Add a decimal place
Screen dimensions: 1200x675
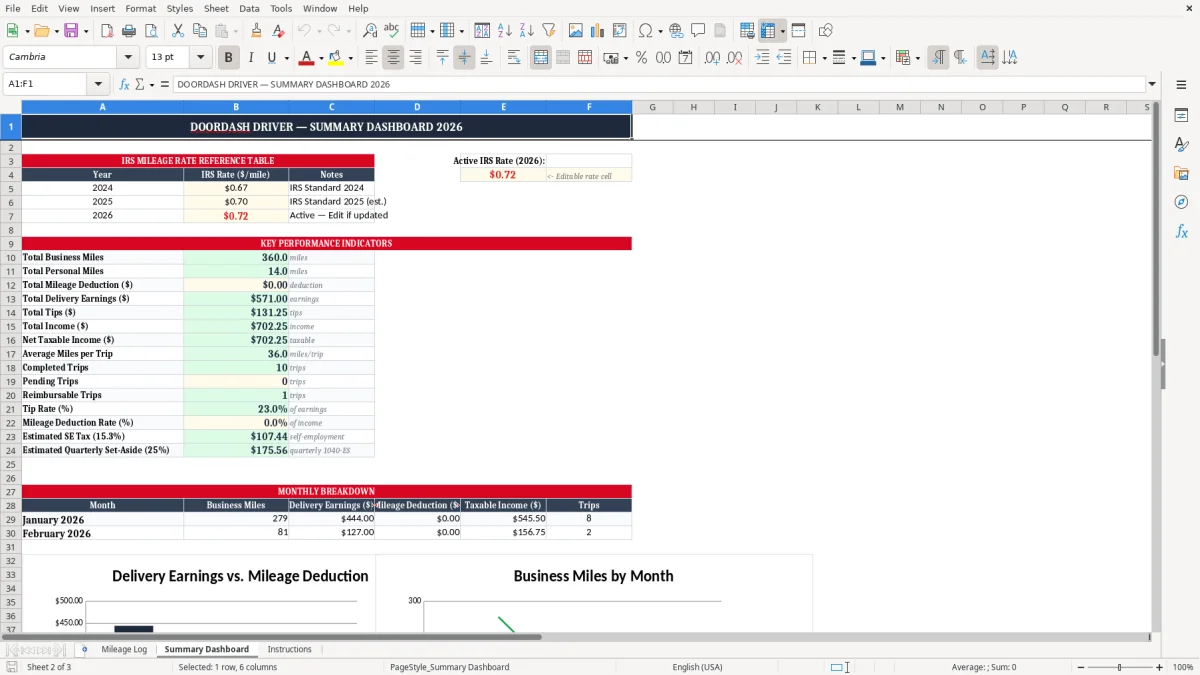(x=713, y=58)
